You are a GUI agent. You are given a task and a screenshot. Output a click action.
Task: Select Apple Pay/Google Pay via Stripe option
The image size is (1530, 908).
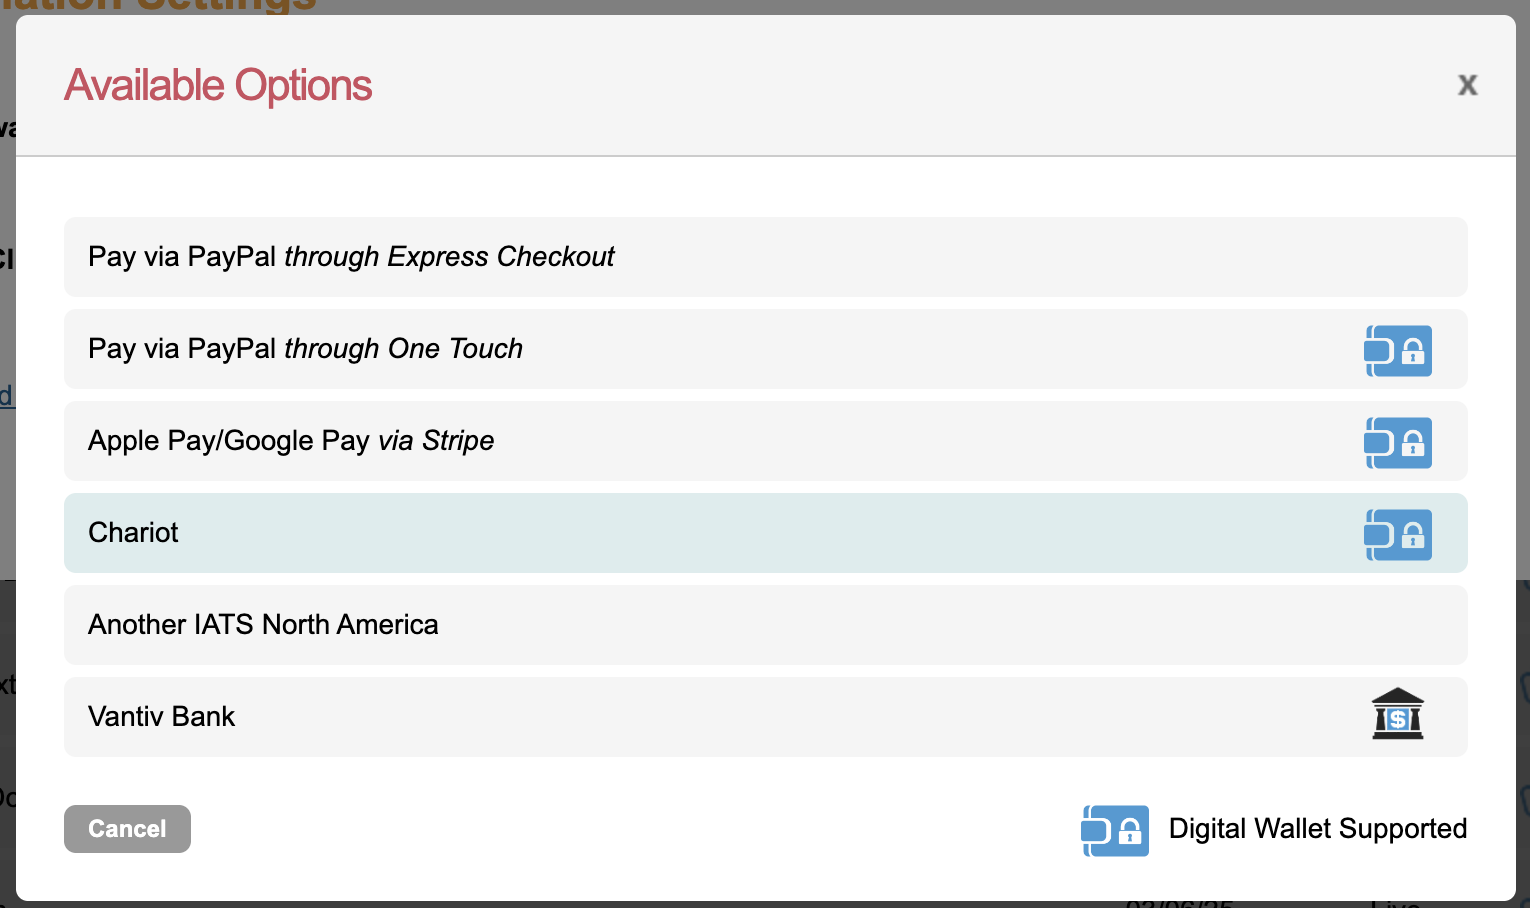[291, 441]
